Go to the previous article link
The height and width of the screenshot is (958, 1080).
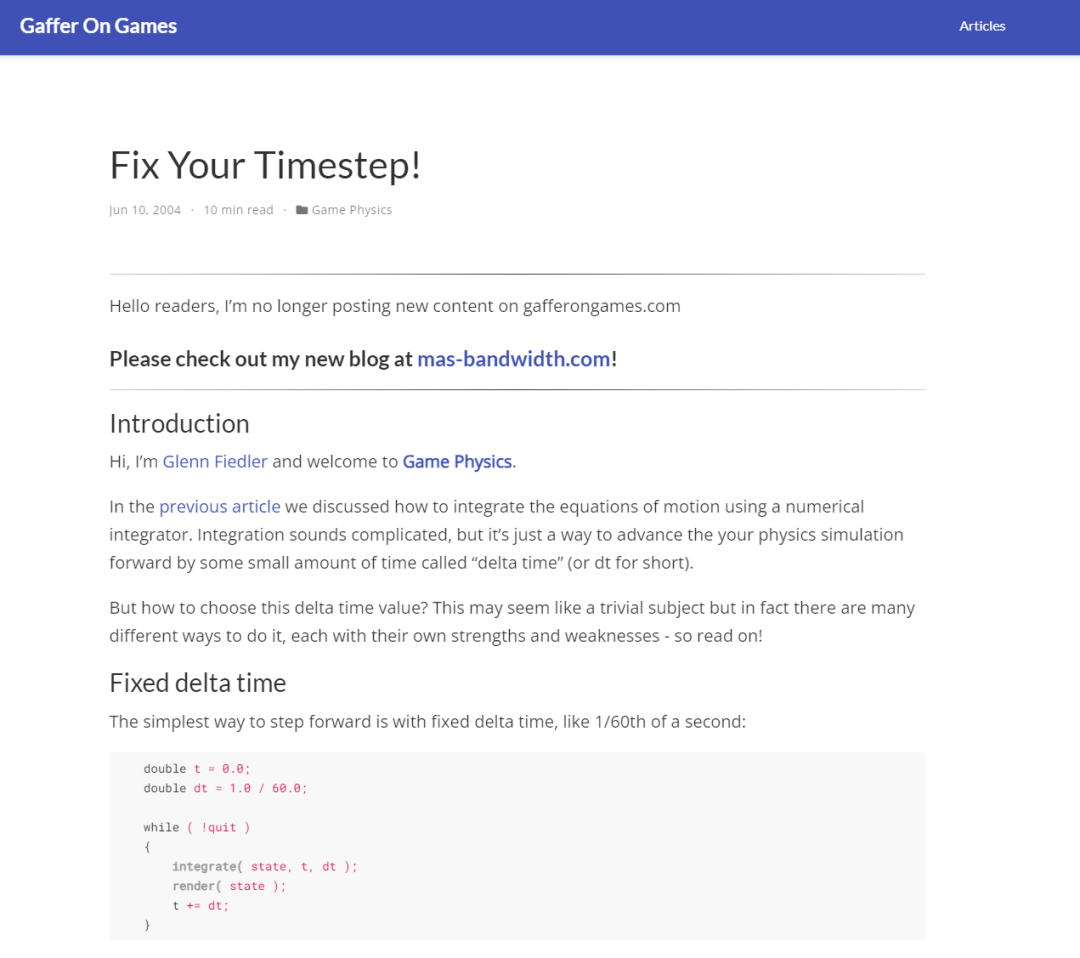tap(220, 506)
